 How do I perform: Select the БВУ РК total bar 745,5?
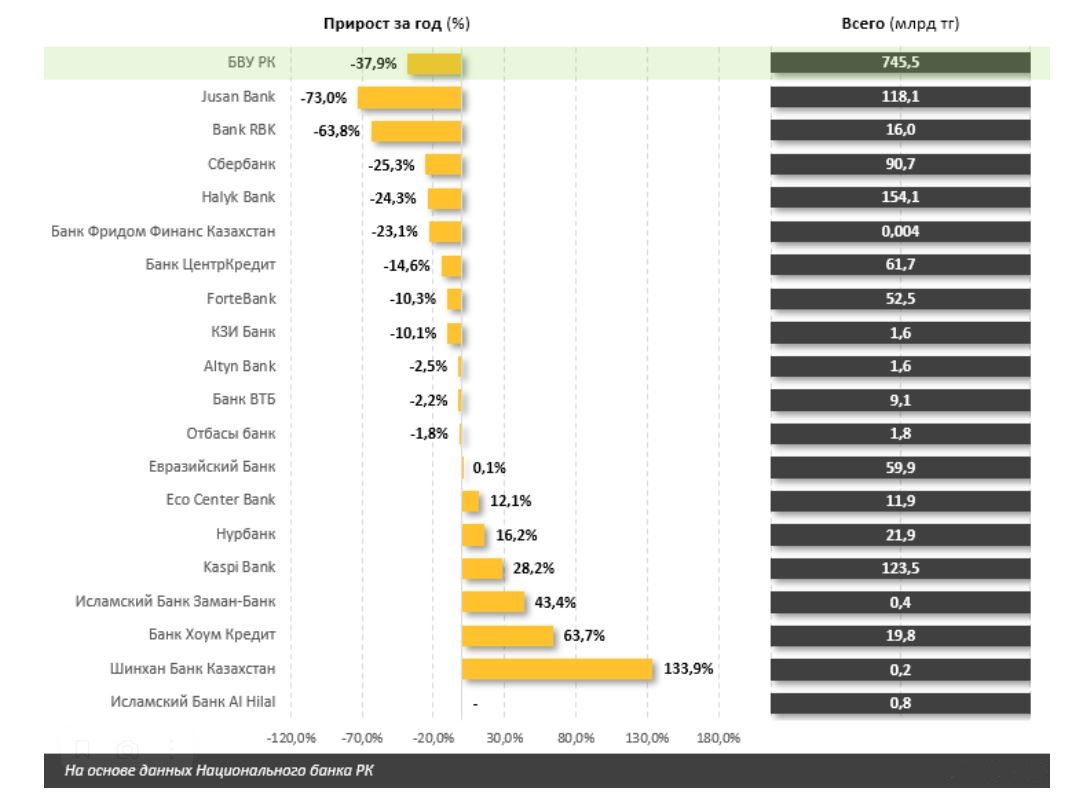(900, 64)
